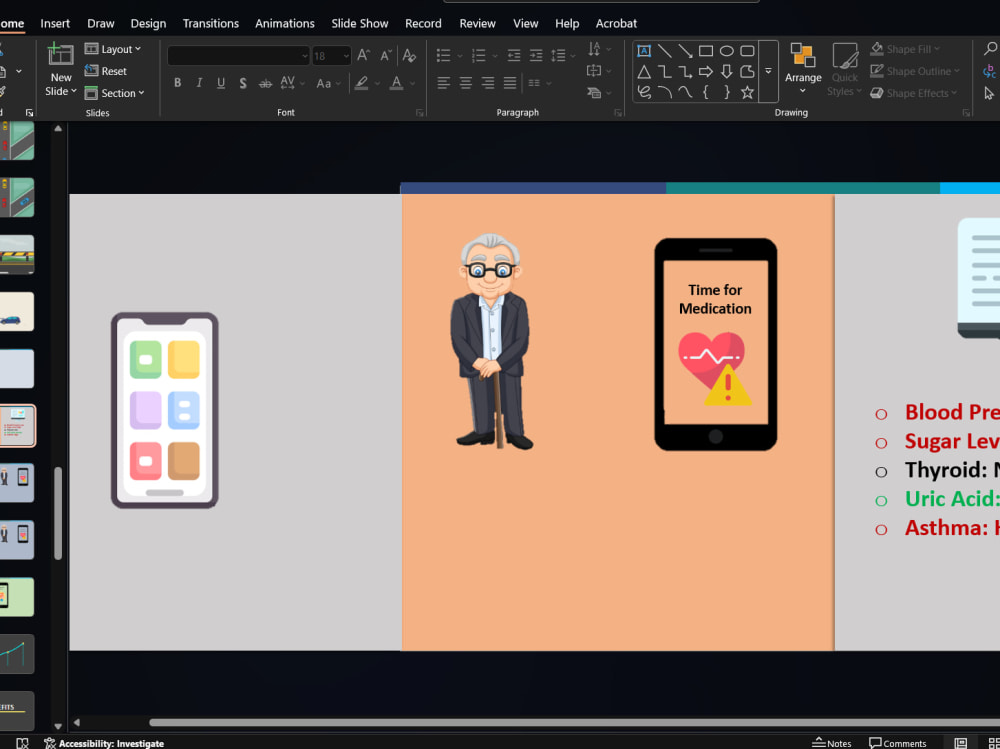Select the Arc shape tool
Screen dimensions: 1000x749
click(665, 93)
